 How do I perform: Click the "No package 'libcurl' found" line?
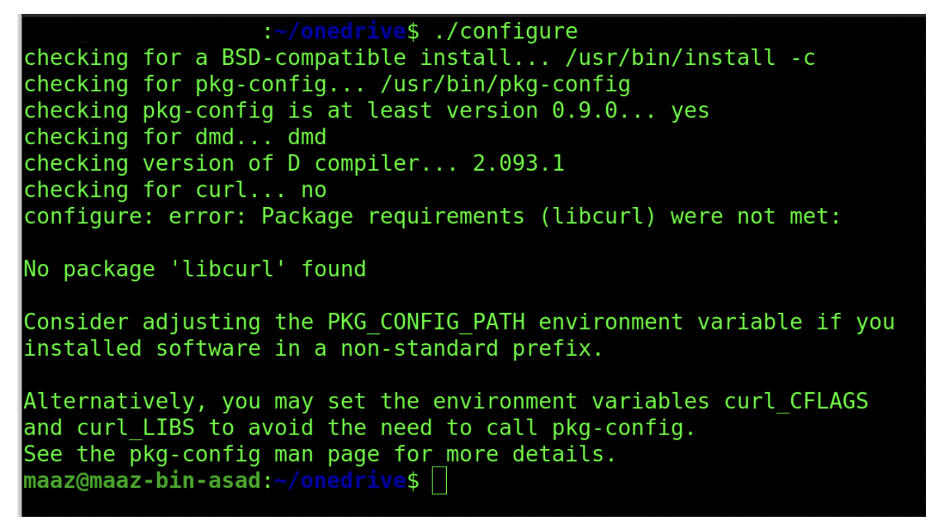(195, 269)
